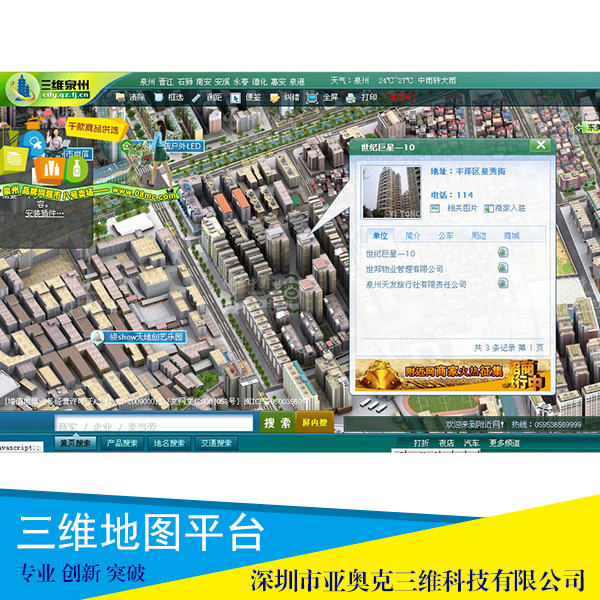This screenshot has width=600, height=600.
Task: Click the 屏内搜 in-screen search button
Action: click(315, 422)
